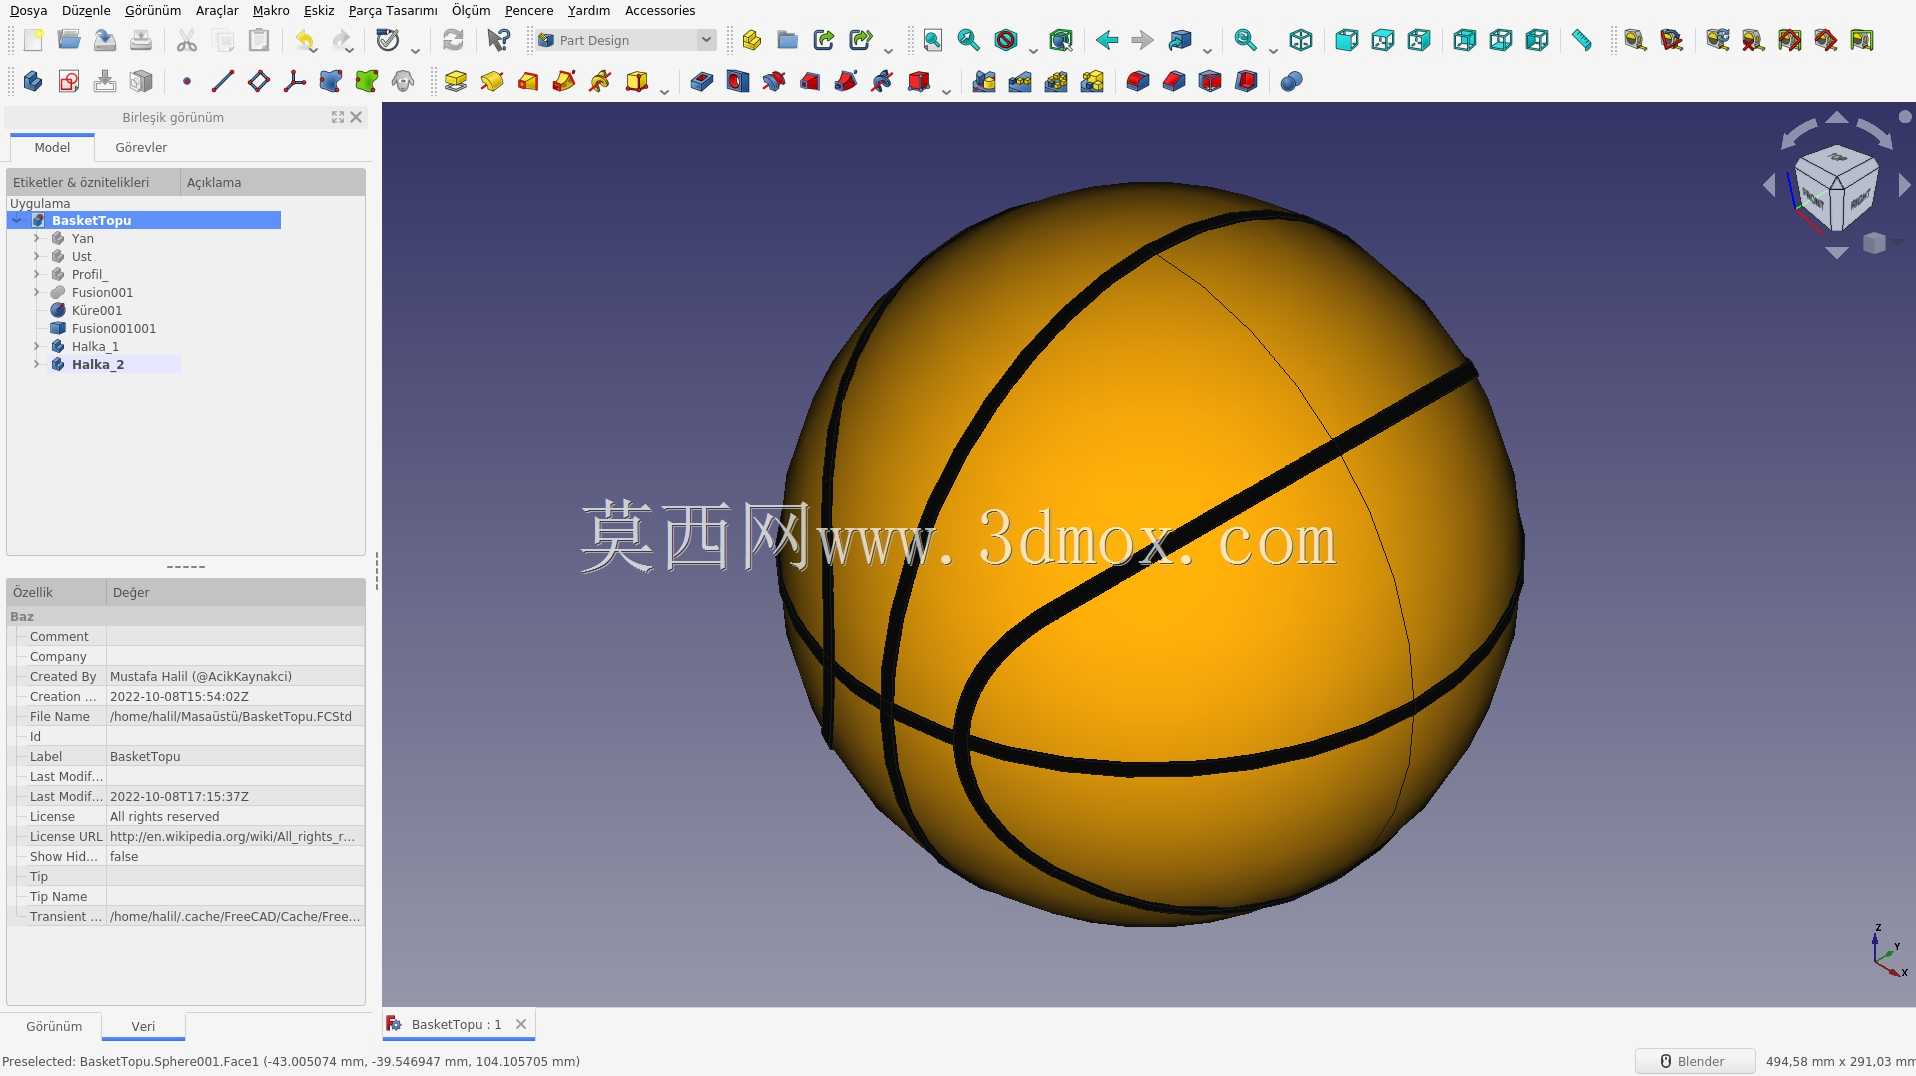Open the Dosya menu
This screenshot has height=1076, width=1916.
coord(28,10)
